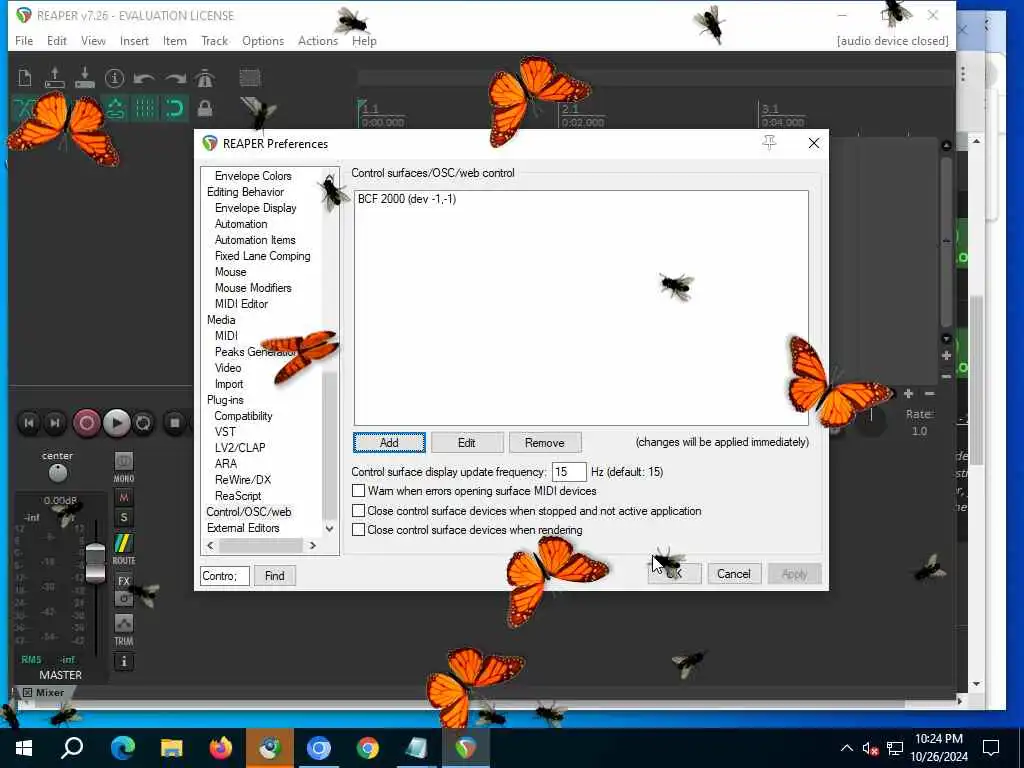Open the Options menu
This screenshot has height=768, width=1024.
[x=263, y=40]
